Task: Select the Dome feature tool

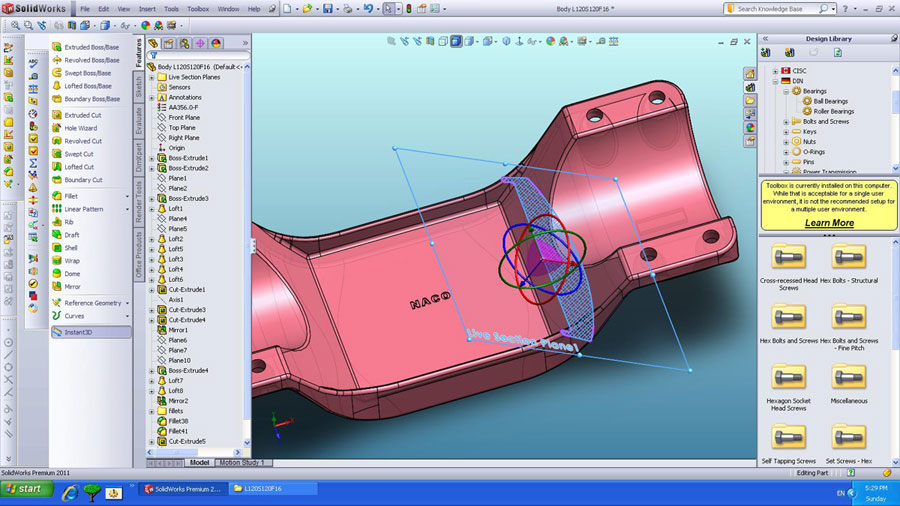Action: [x=66, y=274]
